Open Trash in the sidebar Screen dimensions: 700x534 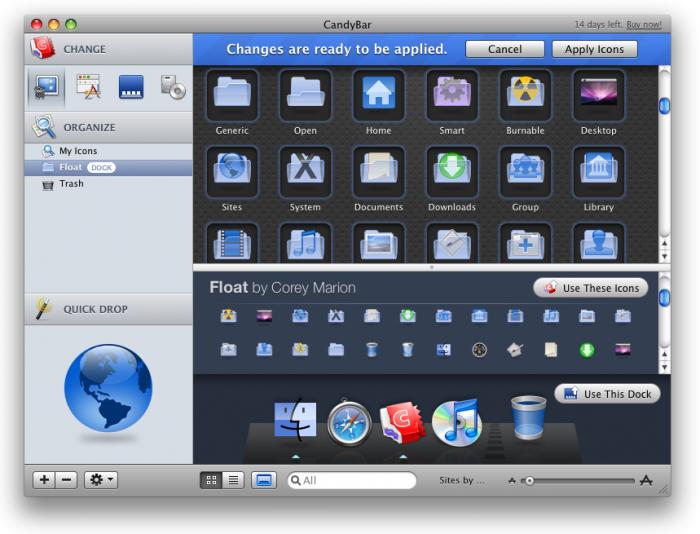tap(108, 184)
